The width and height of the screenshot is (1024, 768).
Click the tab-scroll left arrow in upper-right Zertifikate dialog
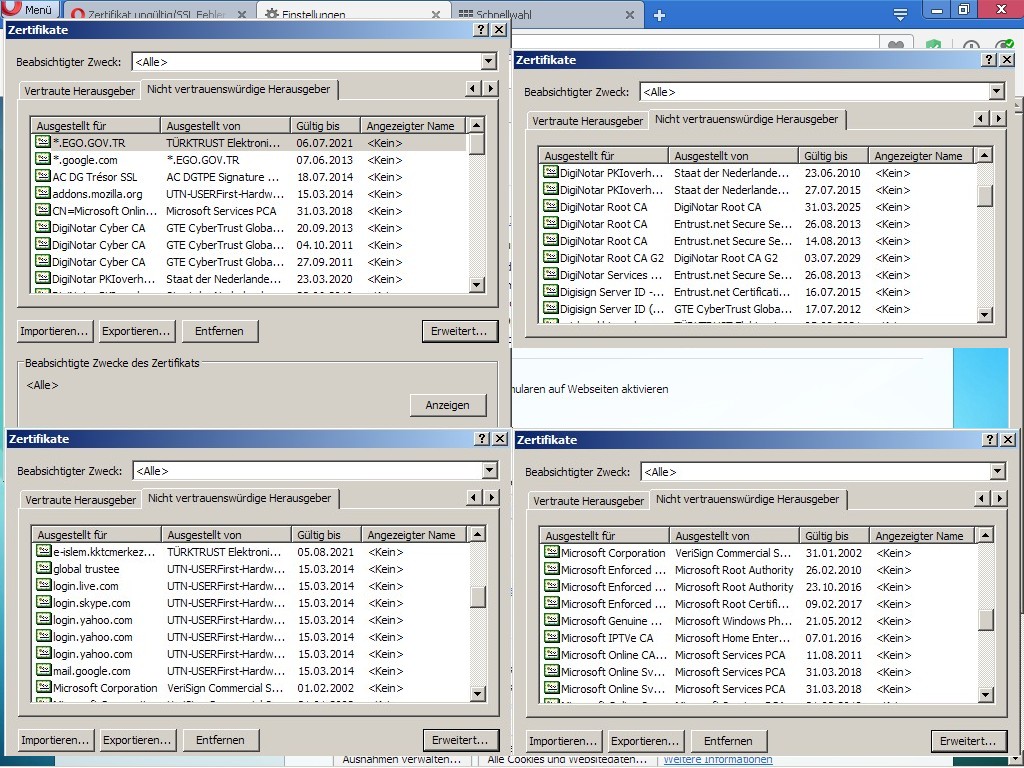coord(981,118)
